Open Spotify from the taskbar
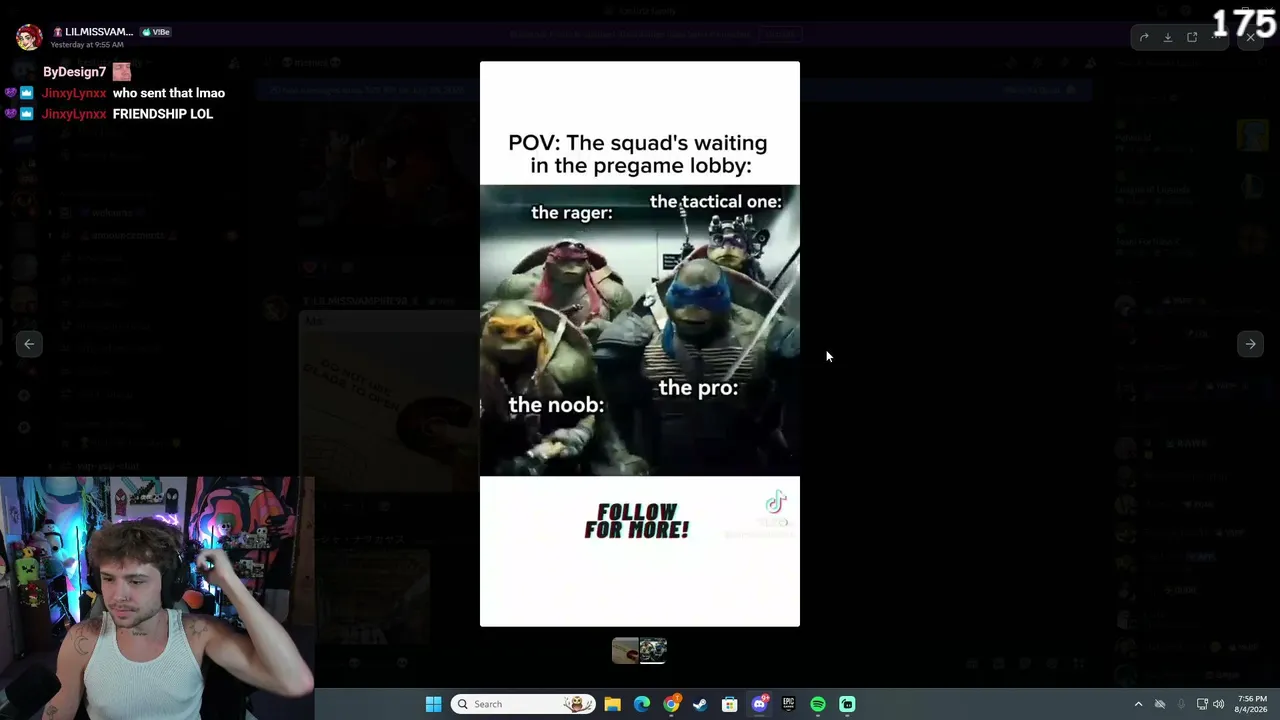This screenshot has width=1280, height=720. pyautogui.click(x=818, y=704)
